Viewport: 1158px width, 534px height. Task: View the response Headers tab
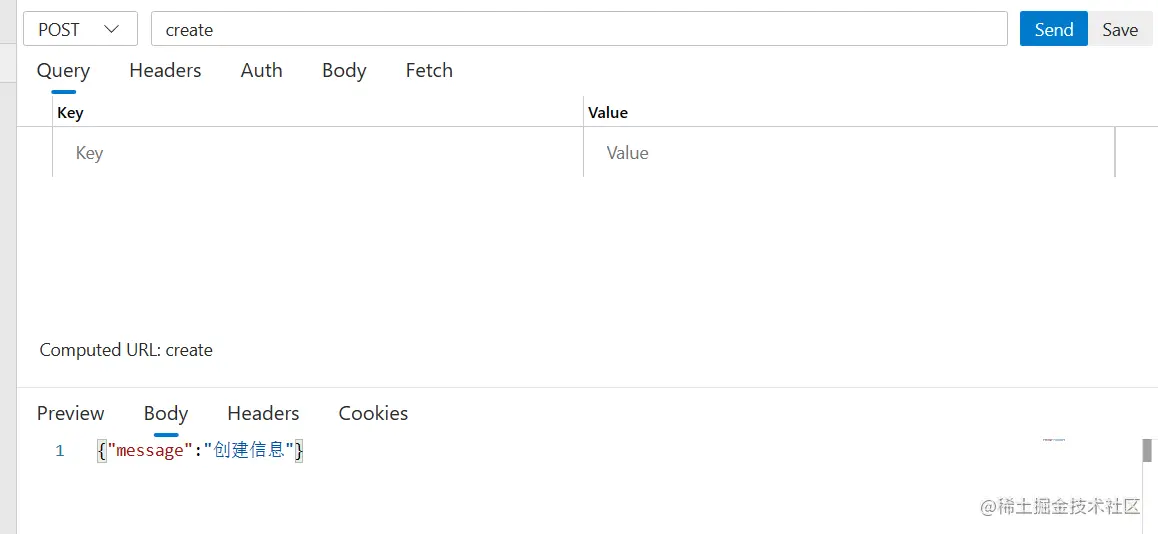[x=263, y=414]
